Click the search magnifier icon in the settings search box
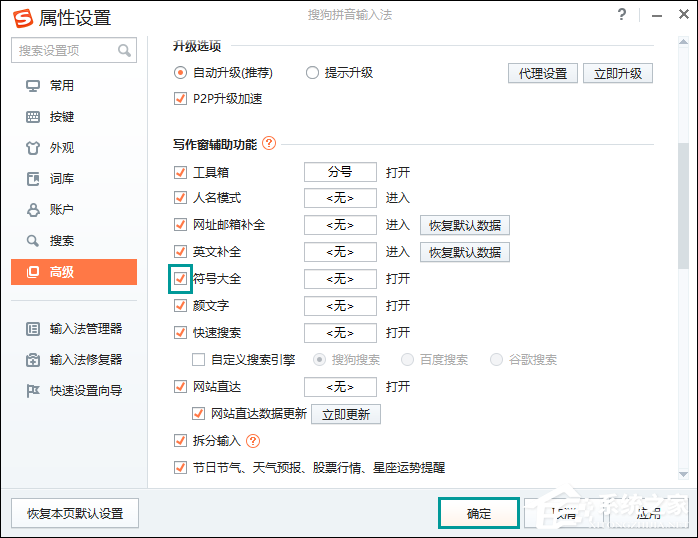Image resolution: width=698 pixels, height=538 pixels. (x=125, y=50)
